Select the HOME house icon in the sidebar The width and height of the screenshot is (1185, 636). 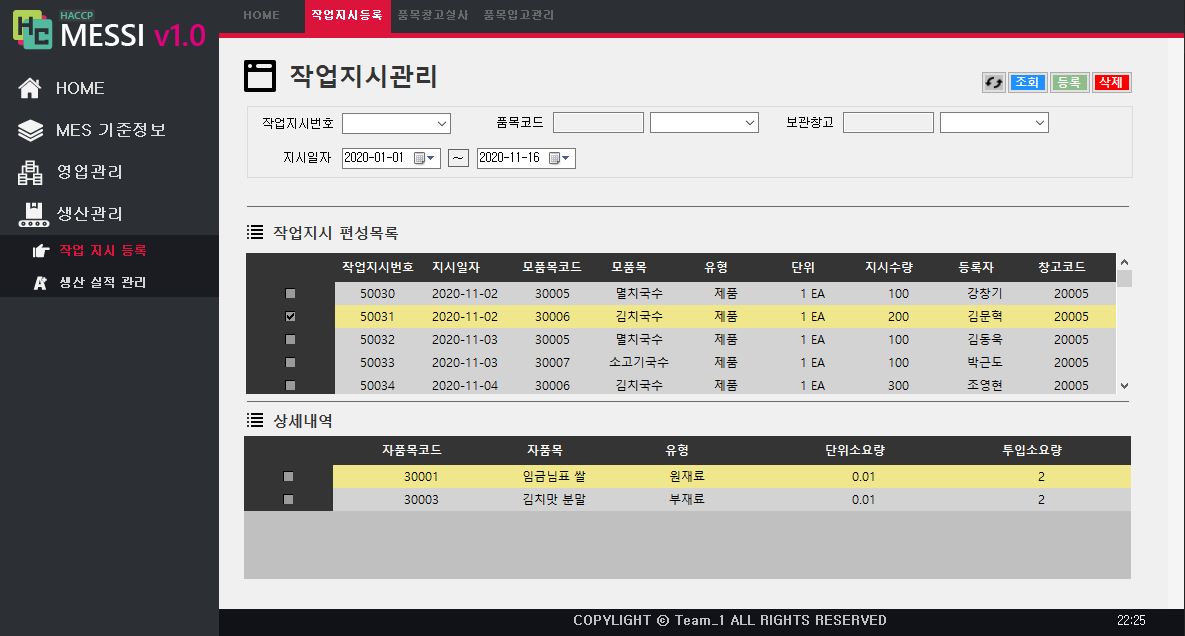click(x=29, y=87)
